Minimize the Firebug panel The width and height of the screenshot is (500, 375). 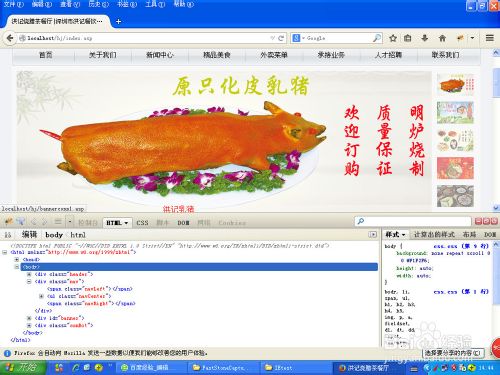[x=478, y=221]
